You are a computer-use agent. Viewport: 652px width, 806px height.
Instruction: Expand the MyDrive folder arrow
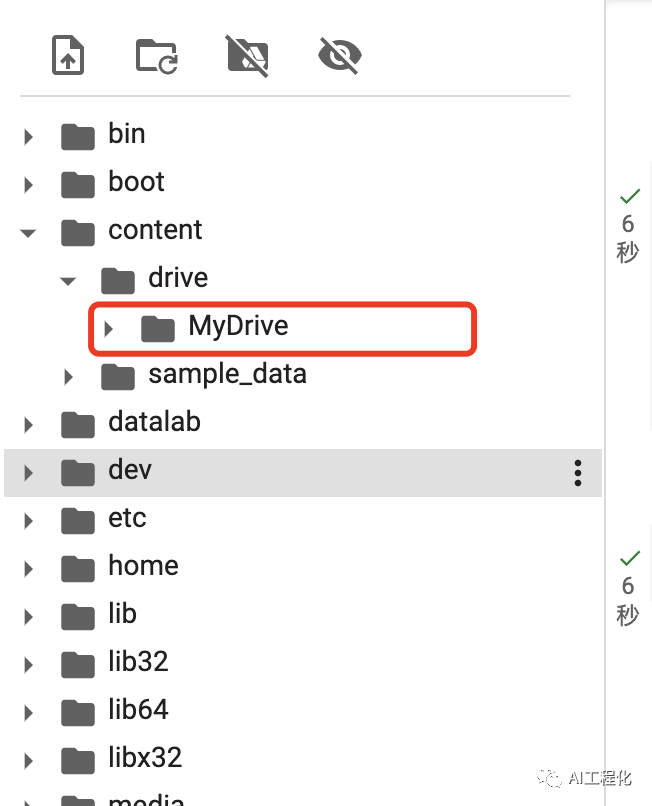point(108,328)
